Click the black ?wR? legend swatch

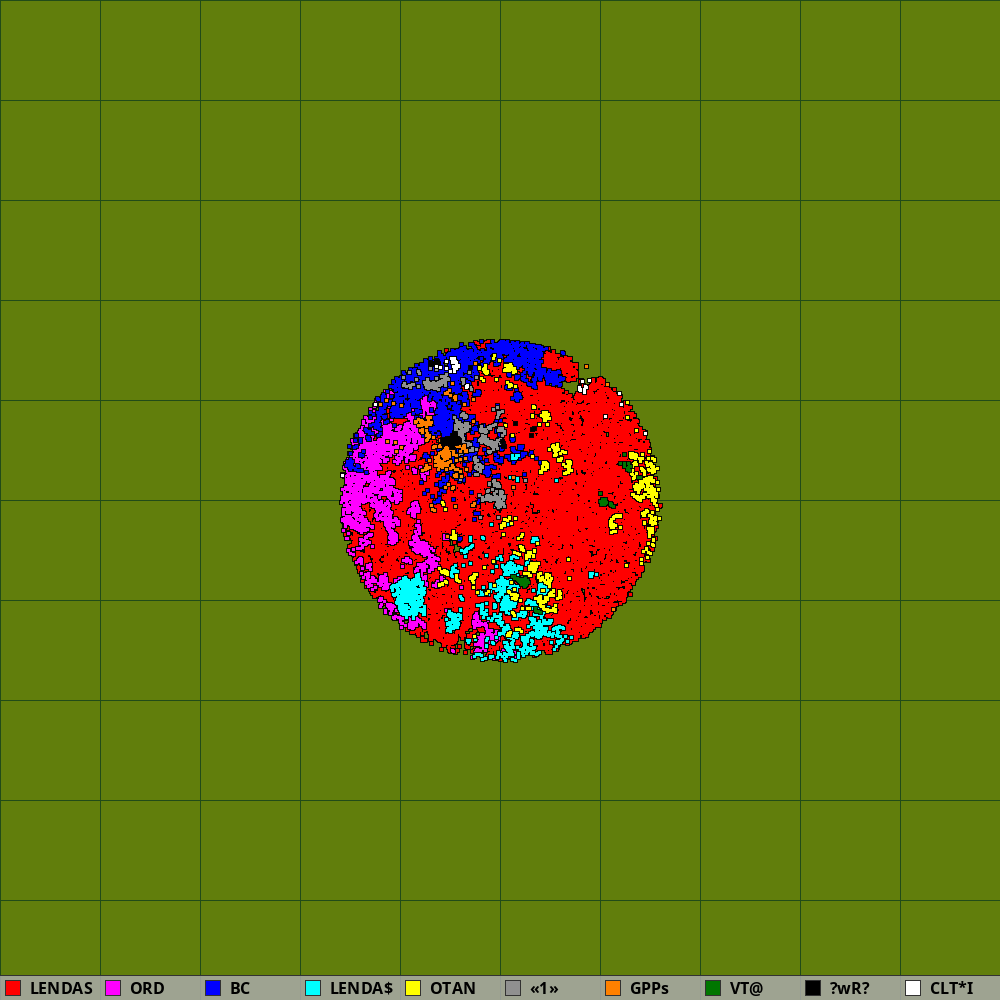coord(813,988)
